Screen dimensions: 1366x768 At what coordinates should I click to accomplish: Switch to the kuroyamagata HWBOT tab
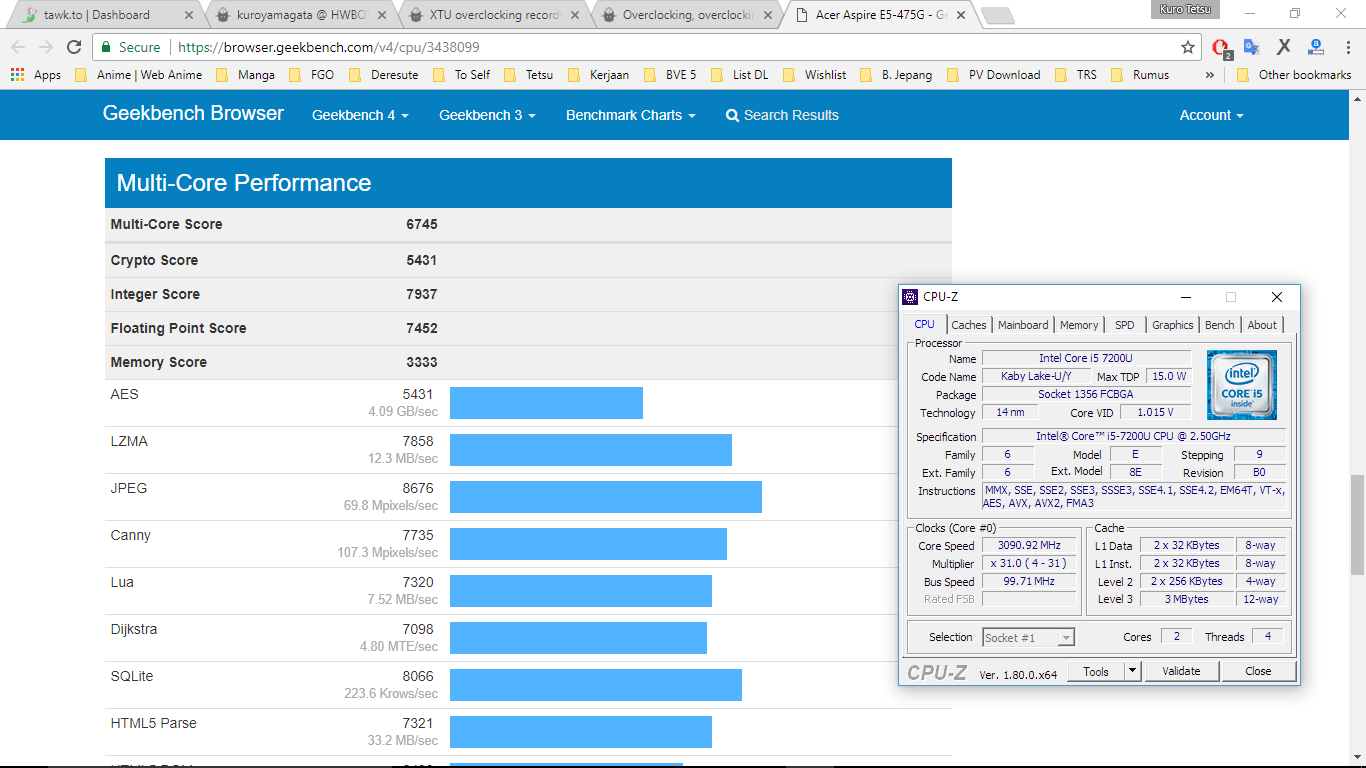tap(298, 15)
